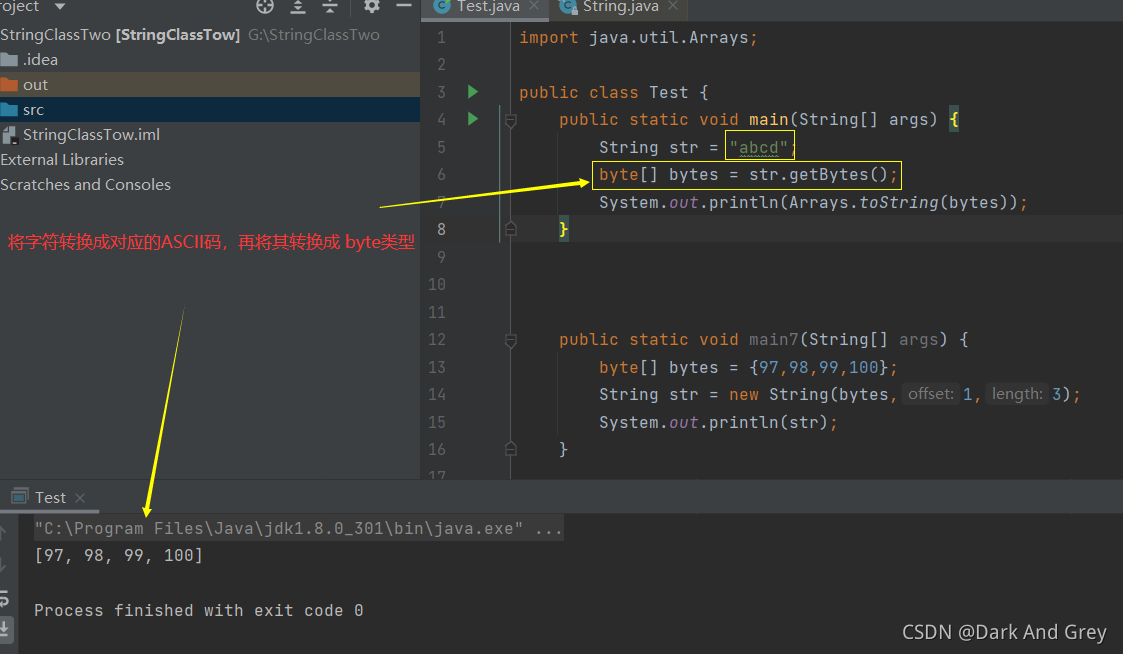The image size is (1123, 654).
Task: Select the src folder
Action: coord(210,110)
